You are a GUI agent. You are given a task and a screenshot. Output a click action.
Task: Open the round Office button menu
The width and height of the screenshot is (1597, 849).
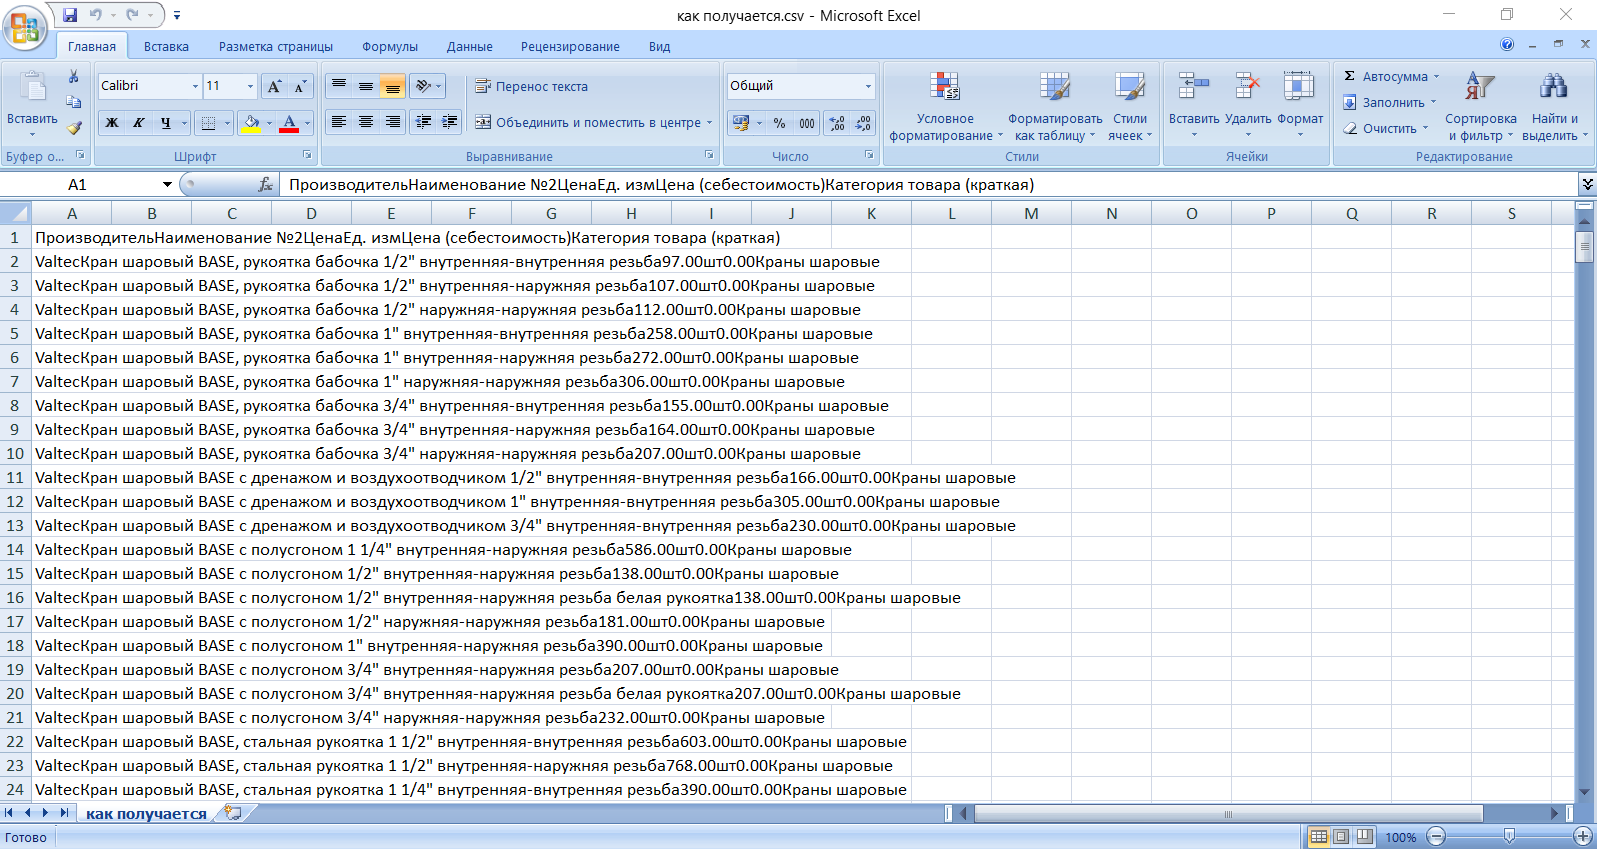[25, 27]
